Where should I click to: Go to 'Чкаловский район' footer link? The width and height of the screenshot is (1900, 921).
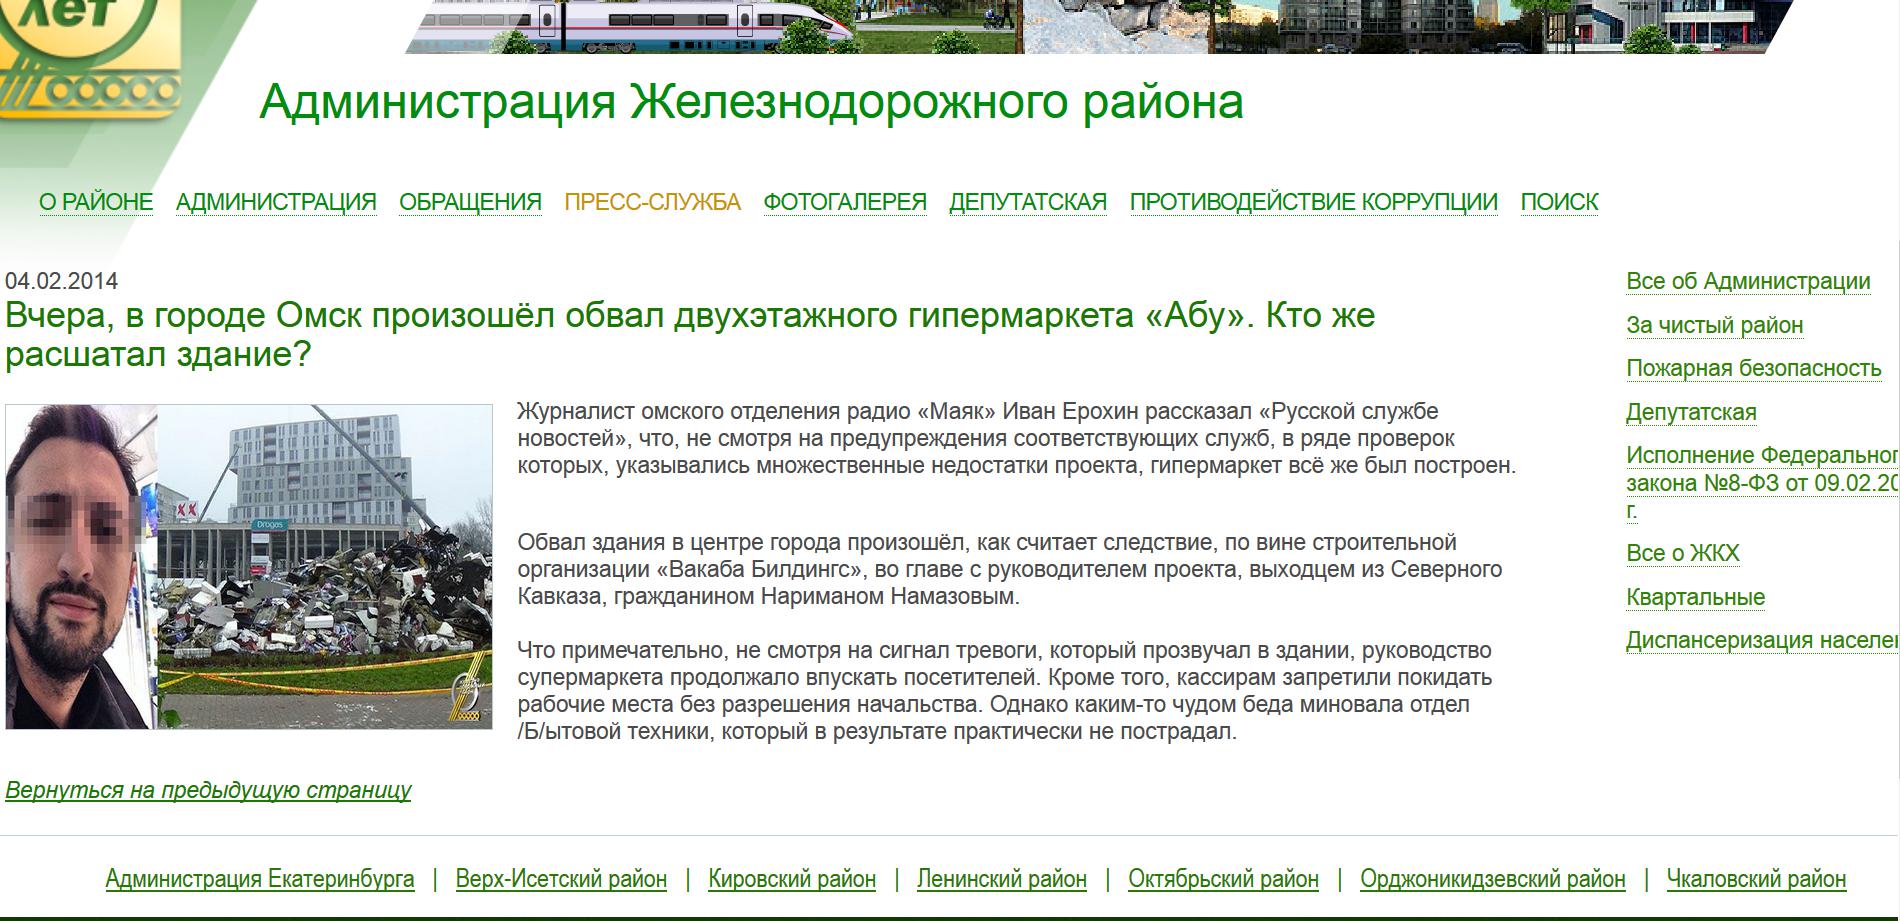click(1756, 879)
